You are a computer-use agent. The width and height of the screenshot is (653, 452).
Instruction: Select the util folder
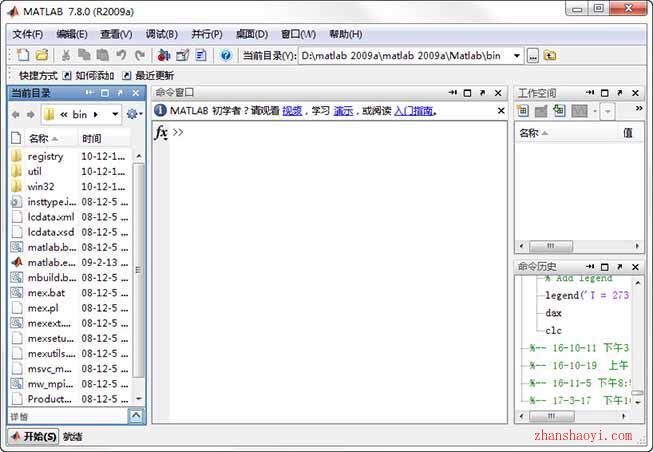pyautogui.click(x=35, y=172)
